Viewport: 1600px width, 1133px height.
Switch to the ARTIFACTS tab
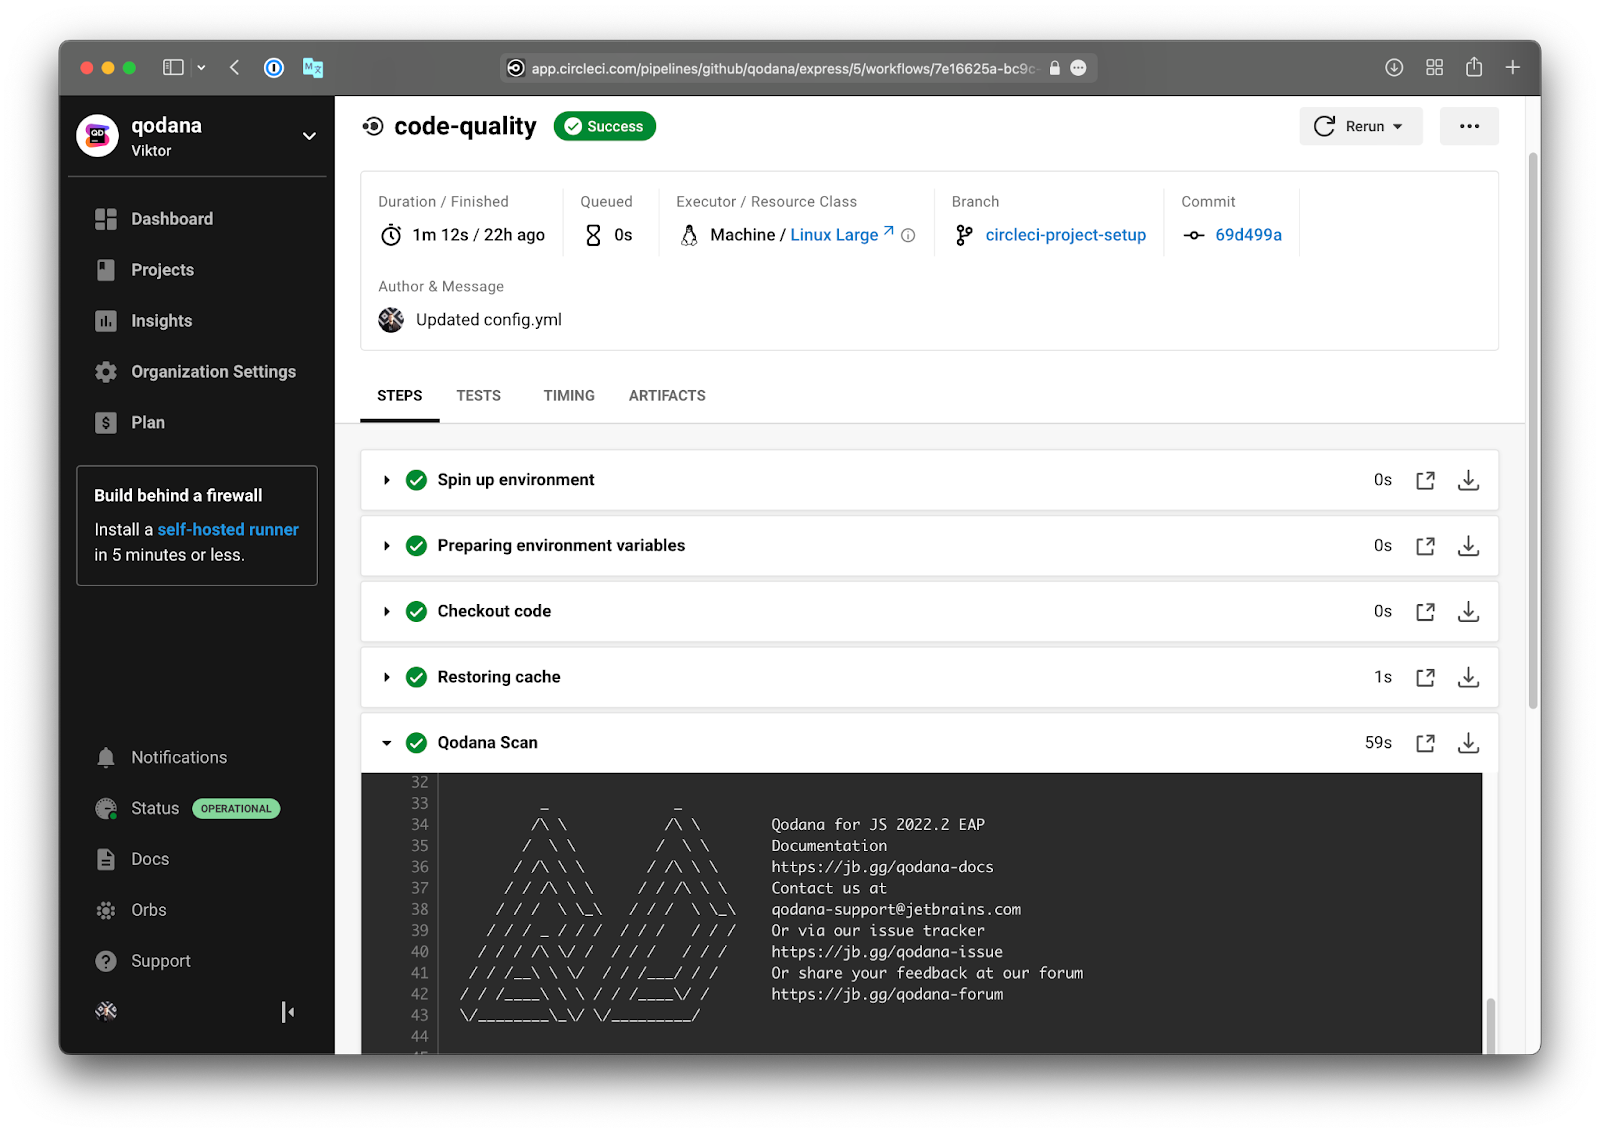(667, 396)
